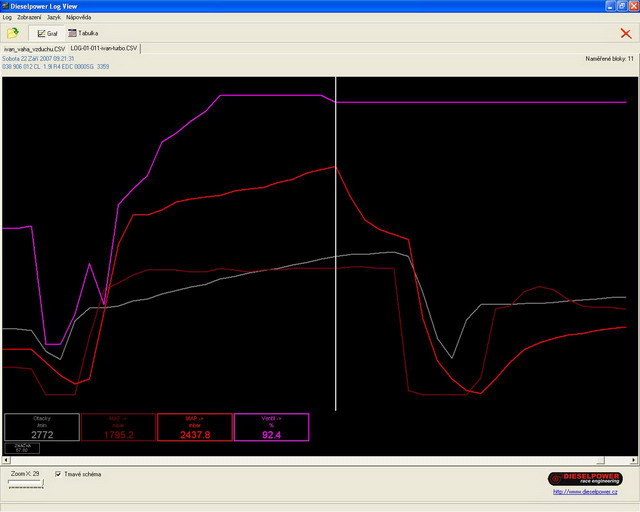Close the log using the red X
The image size is (640, 512).
pyautogui.click(x=626, y=33)
